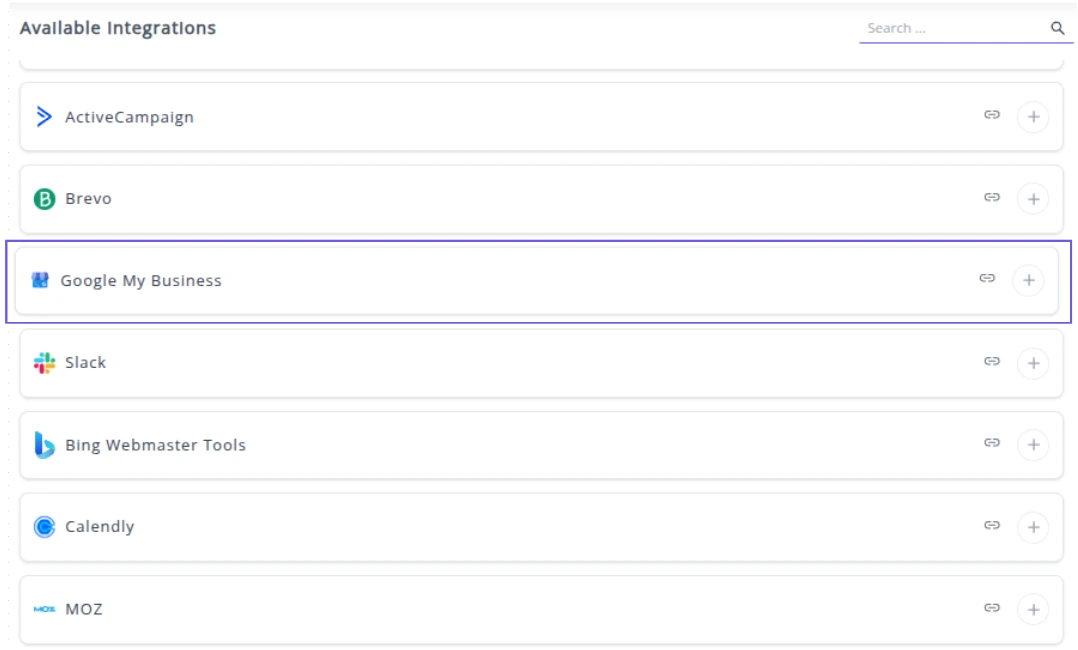Click the link icon for MOZ

(x=991, y=607)
